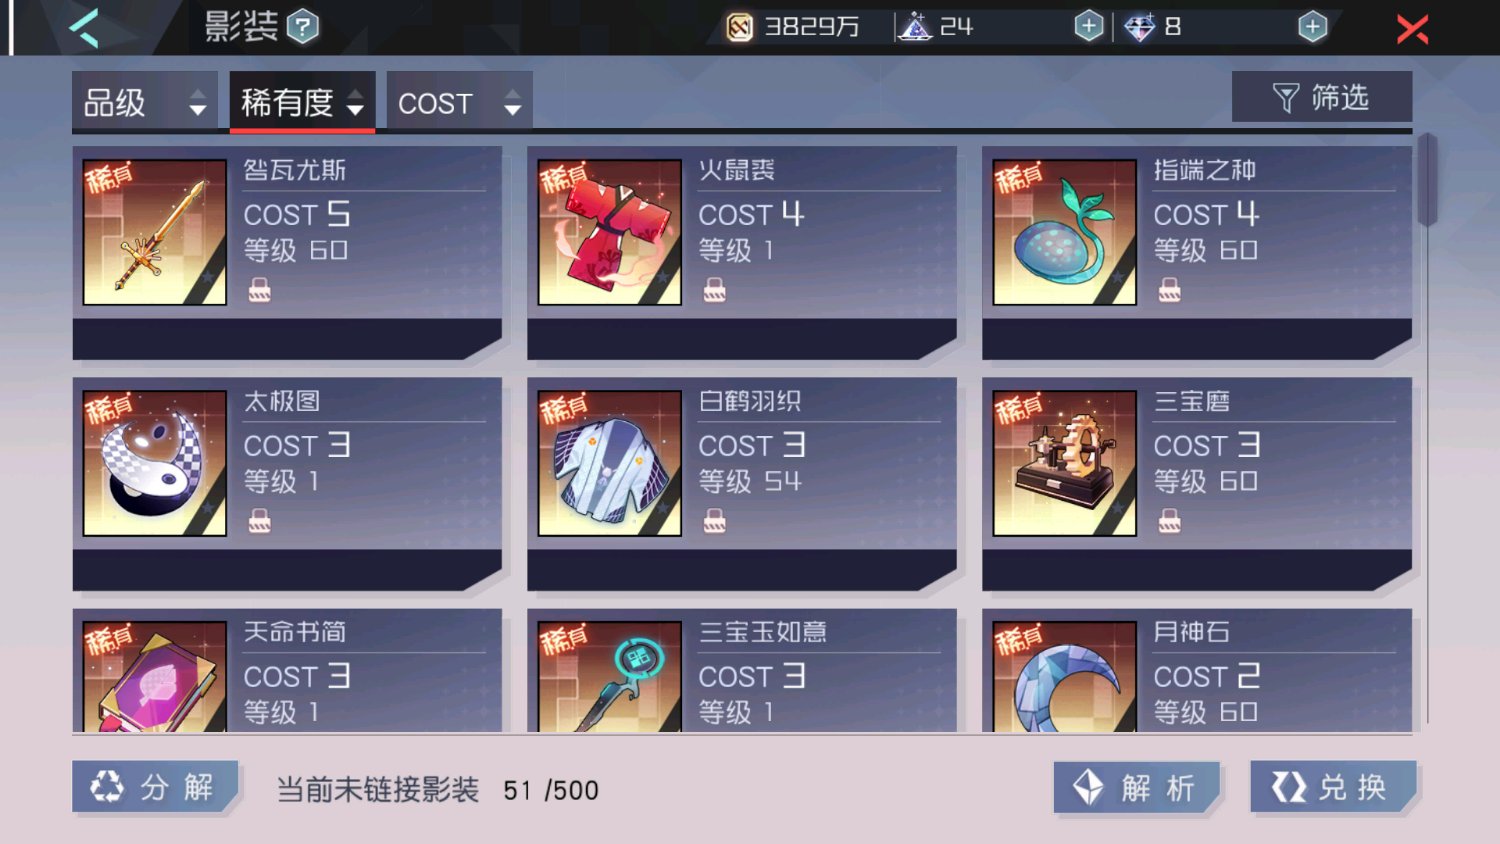
Task: Open the 分解 decompose function
Action: (x=155, y=787)
